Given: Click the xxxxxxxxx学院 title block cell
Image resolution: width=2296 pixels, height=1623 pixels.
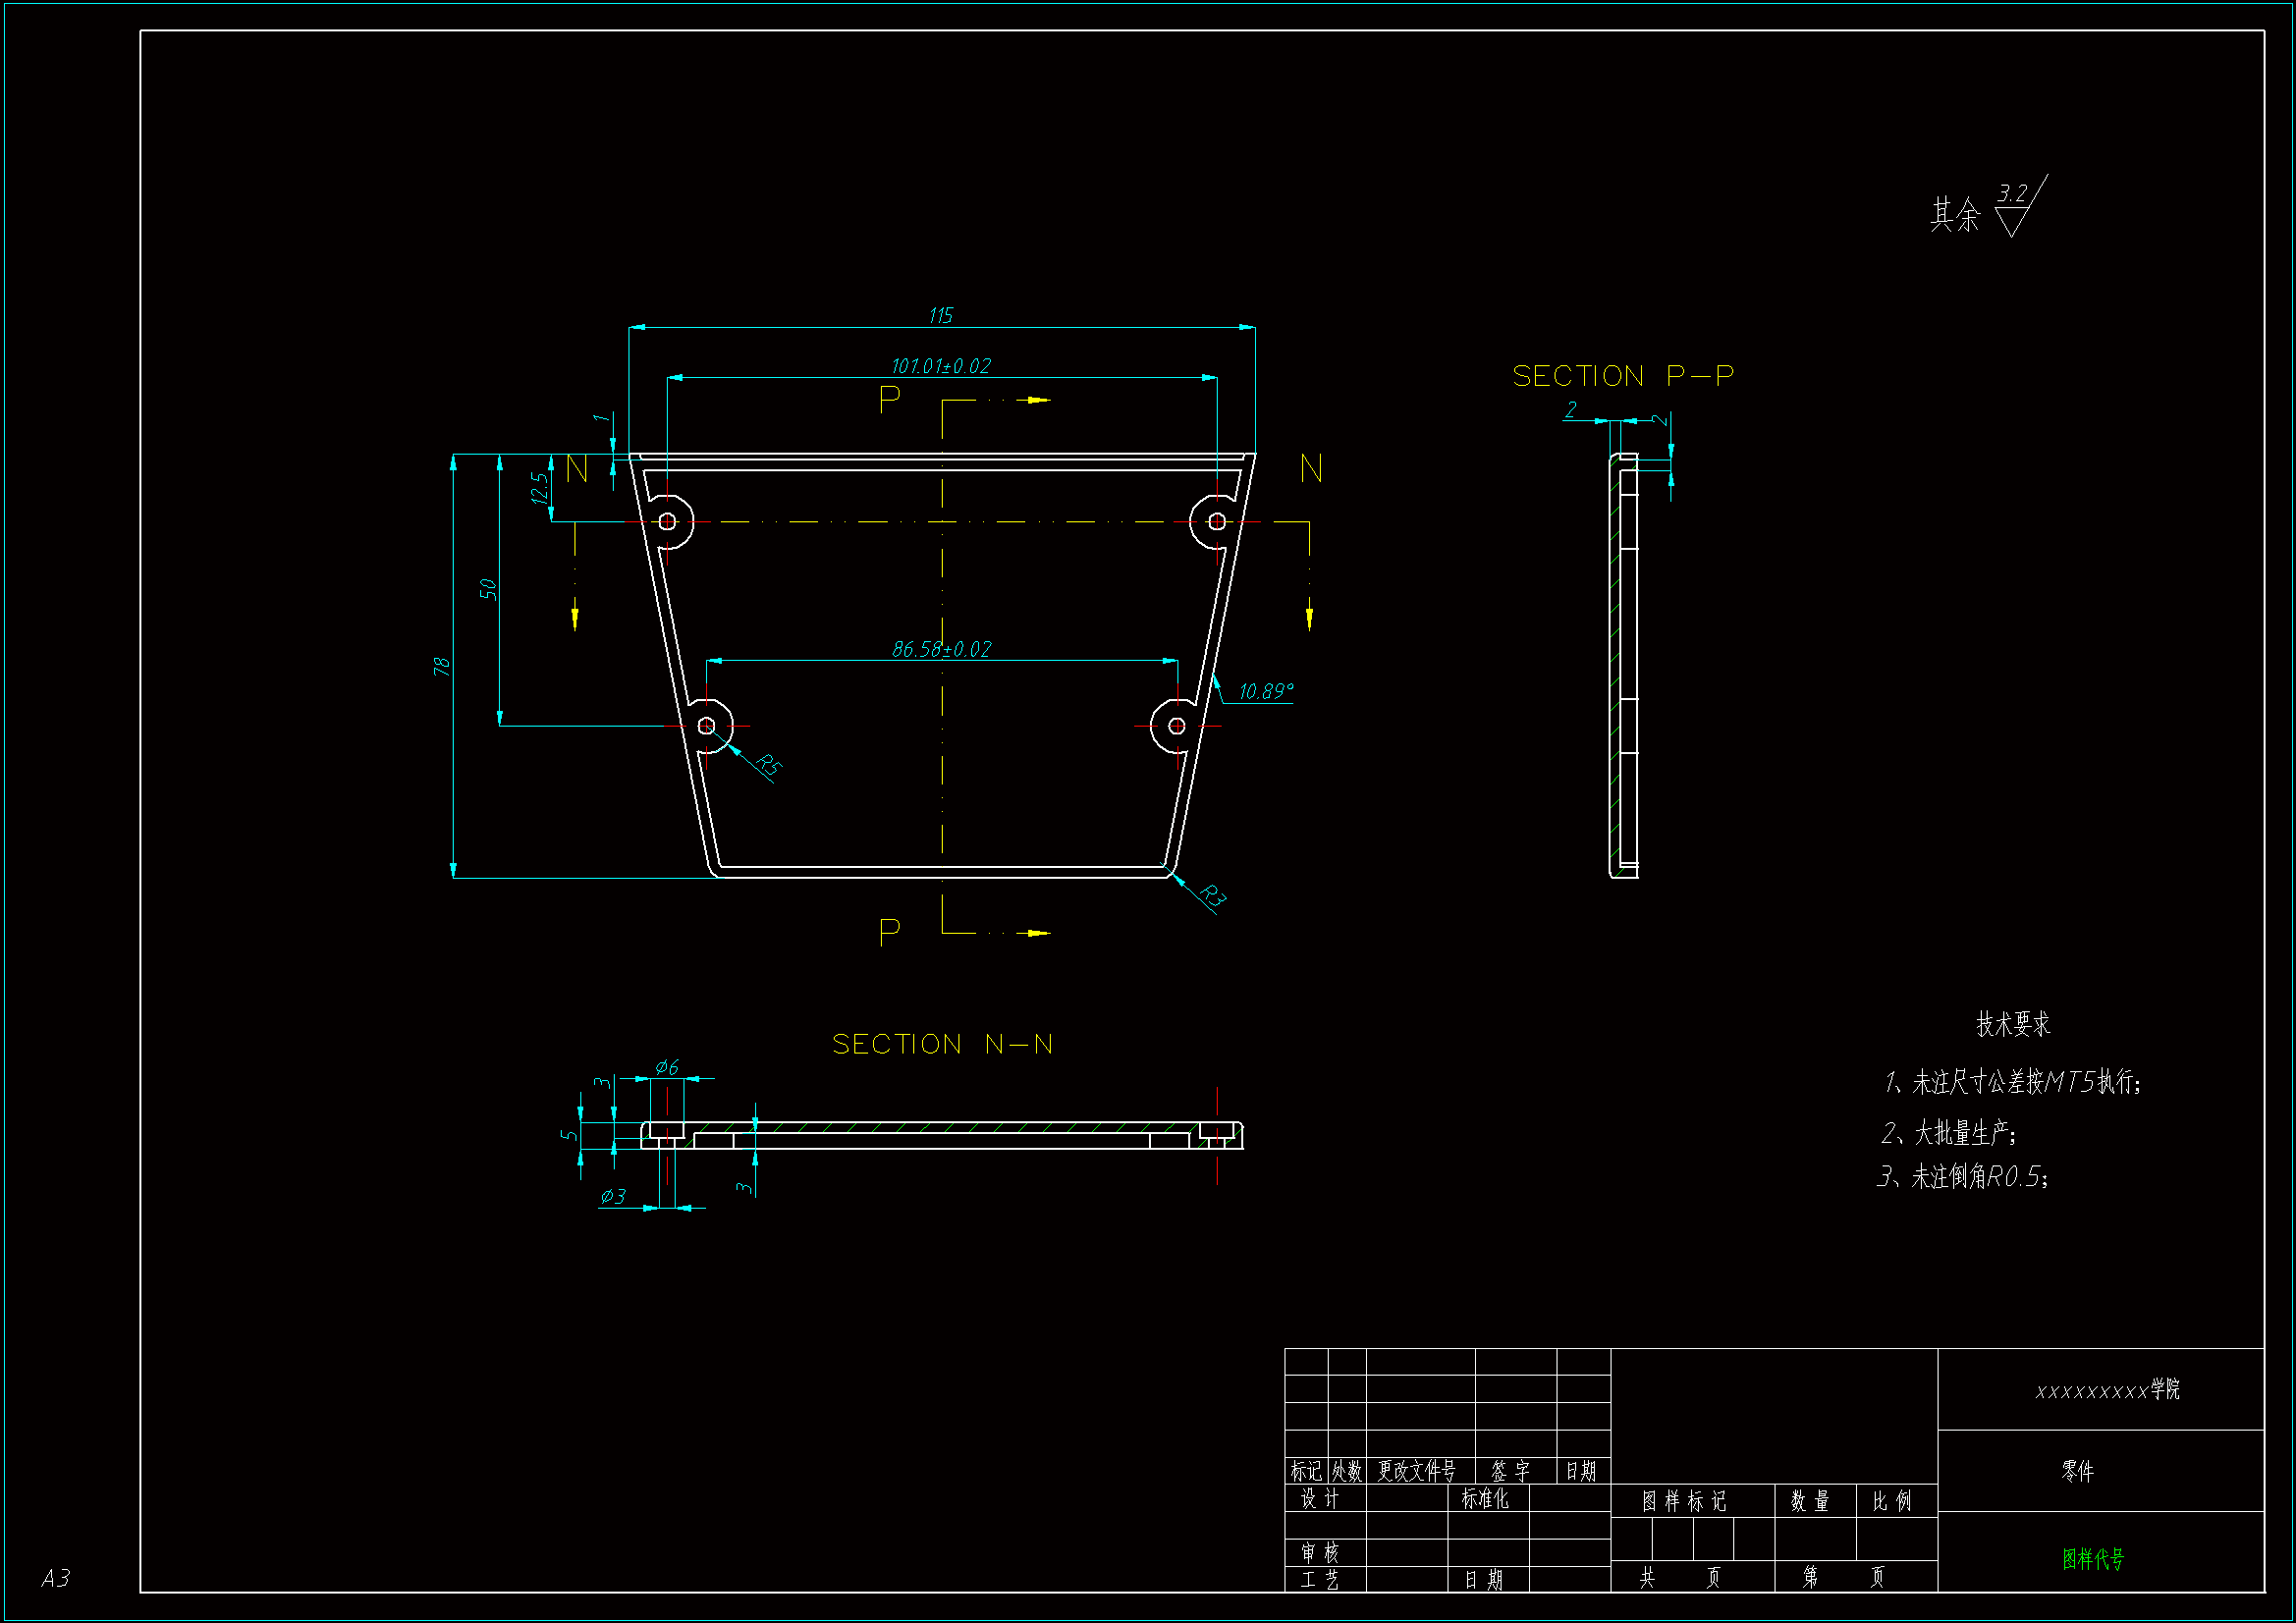Looking at the screenshot, I should (2107, 1389).
